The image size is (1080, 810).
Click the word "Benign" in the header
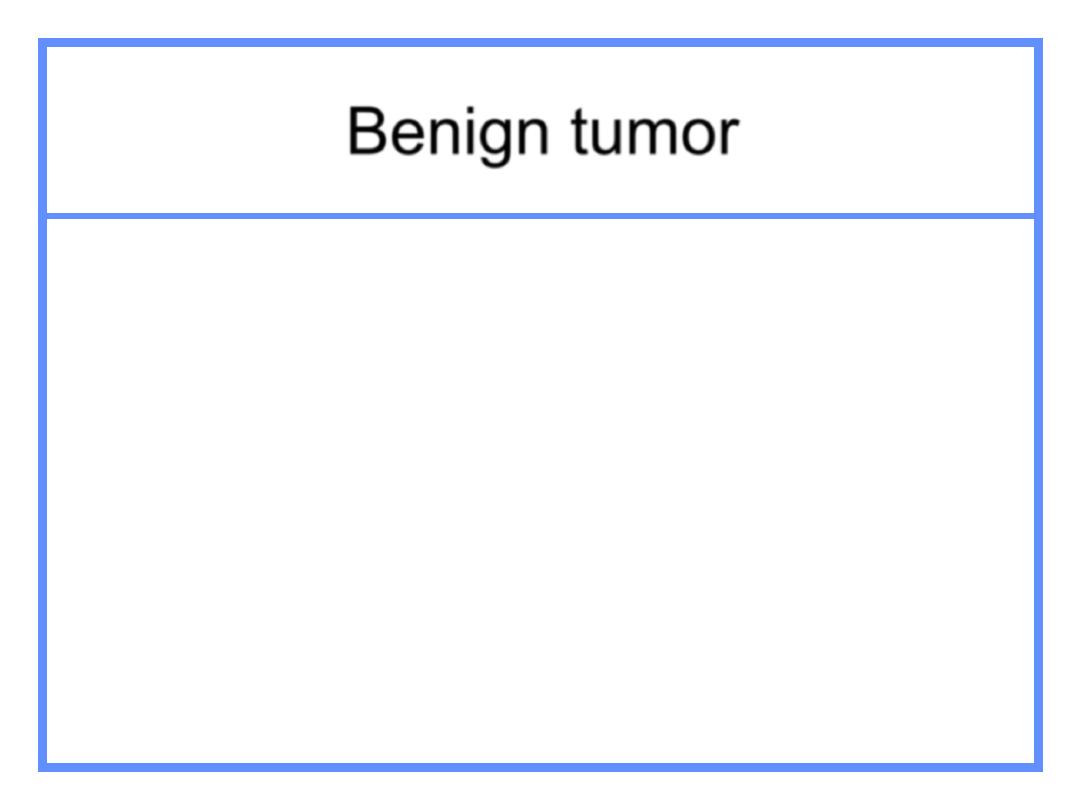point(448,133)
